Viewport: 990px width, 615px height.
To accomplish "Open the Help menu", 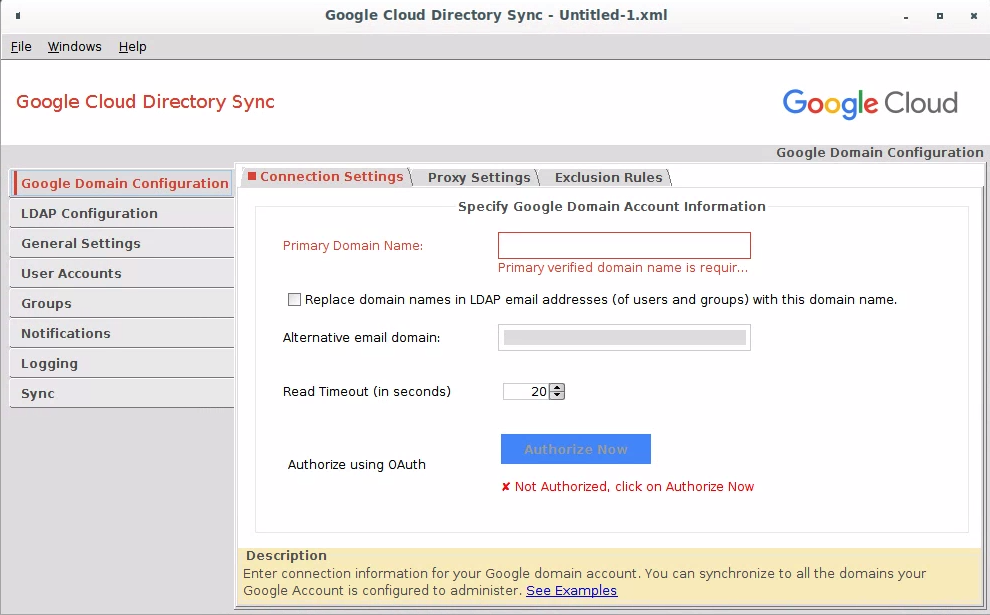I will pos(132,46).
